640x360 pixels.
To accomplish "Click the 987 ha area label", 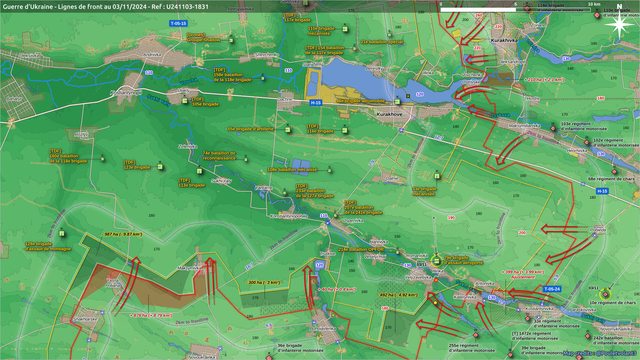I will point(123,235).
